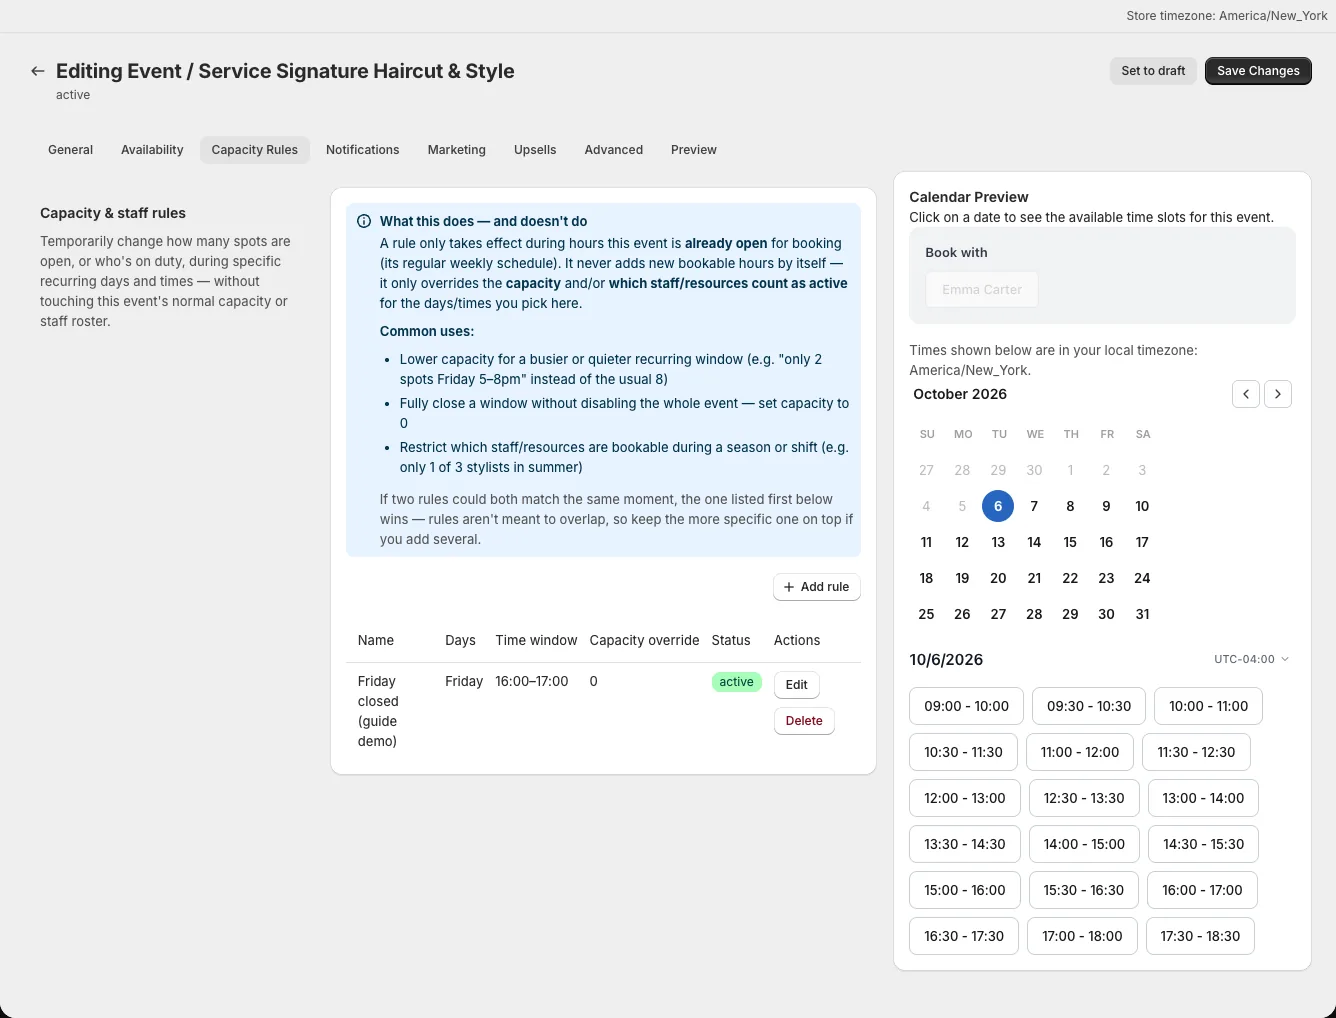
Task: Click October 31 in the calendar
Action: tap(1142, 614)
